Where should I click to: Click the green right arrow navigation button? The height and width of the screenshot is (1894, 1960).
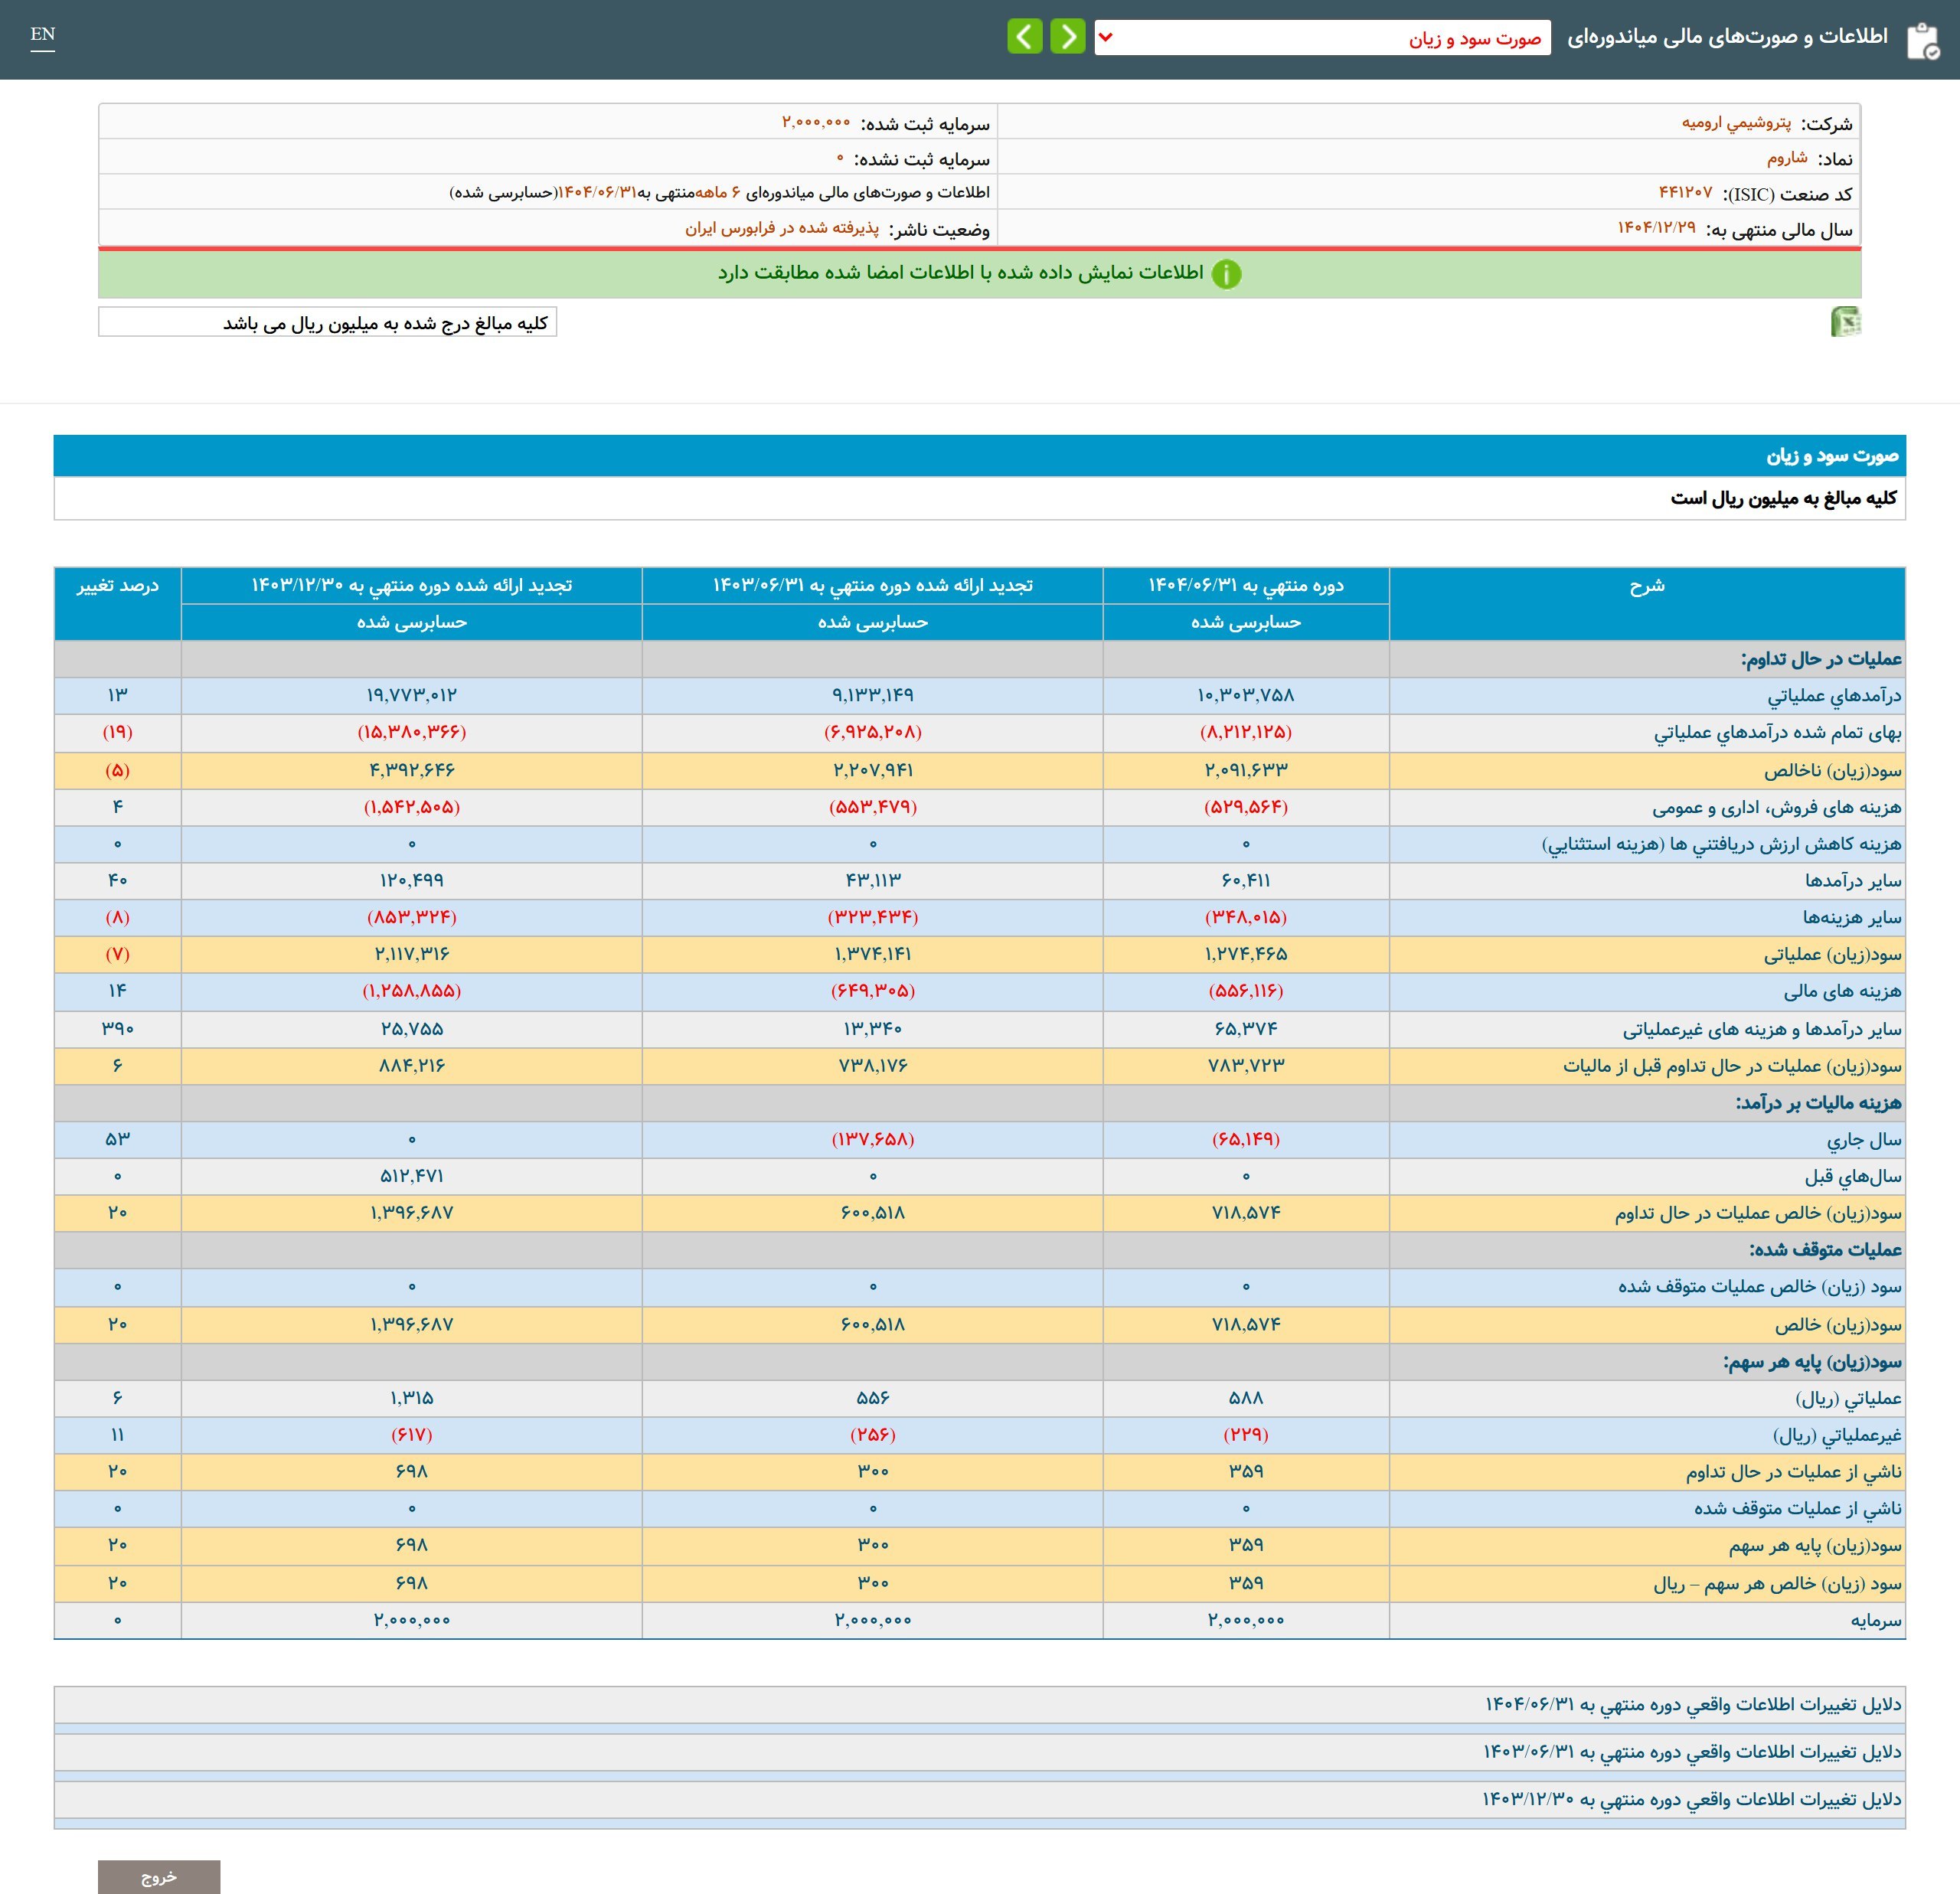(x=1067, y=37)
